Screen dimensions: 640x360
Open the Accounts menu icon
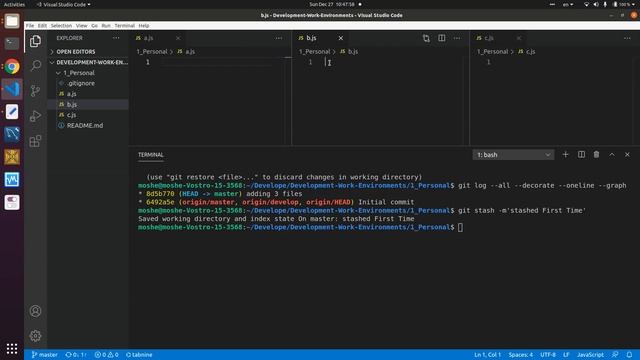pos(36,311)
